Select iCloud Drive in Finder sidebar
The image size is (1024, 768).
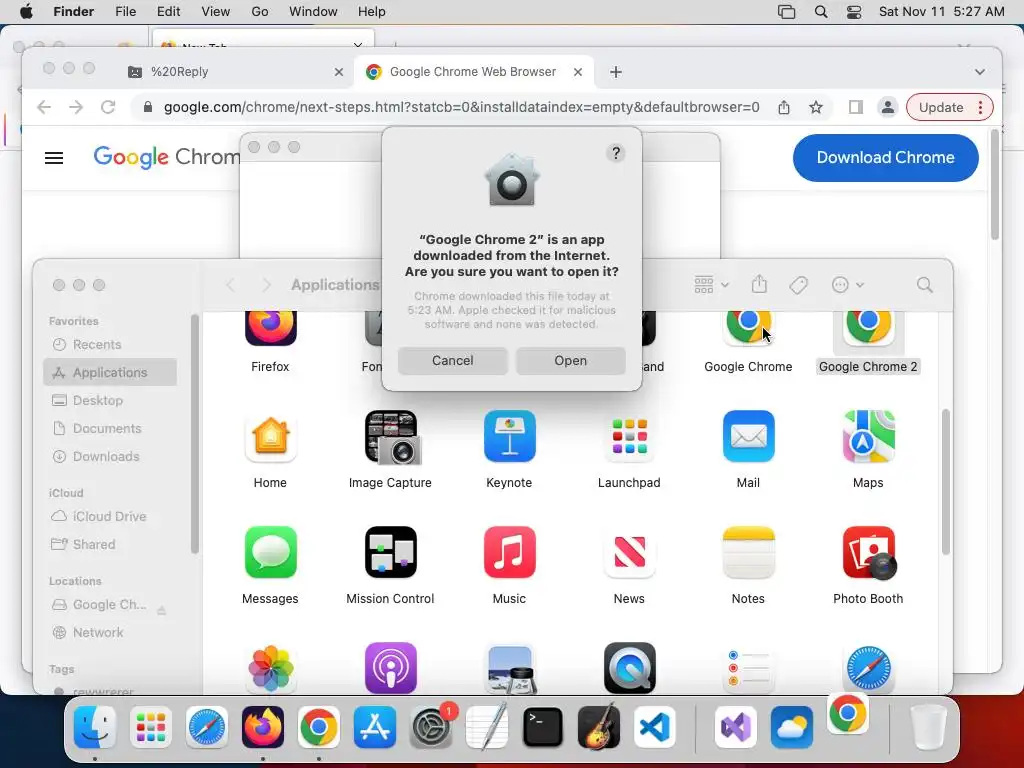(110, 516)
